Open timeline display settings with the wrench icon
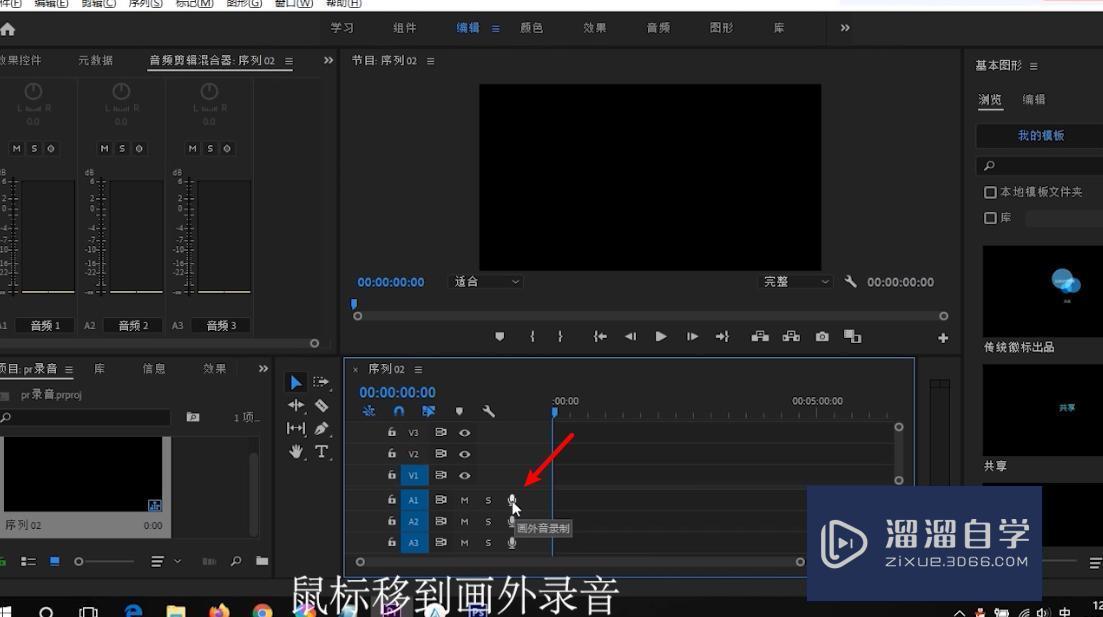The height and width of the screenshot is (617, 1103). coord(490,411)
